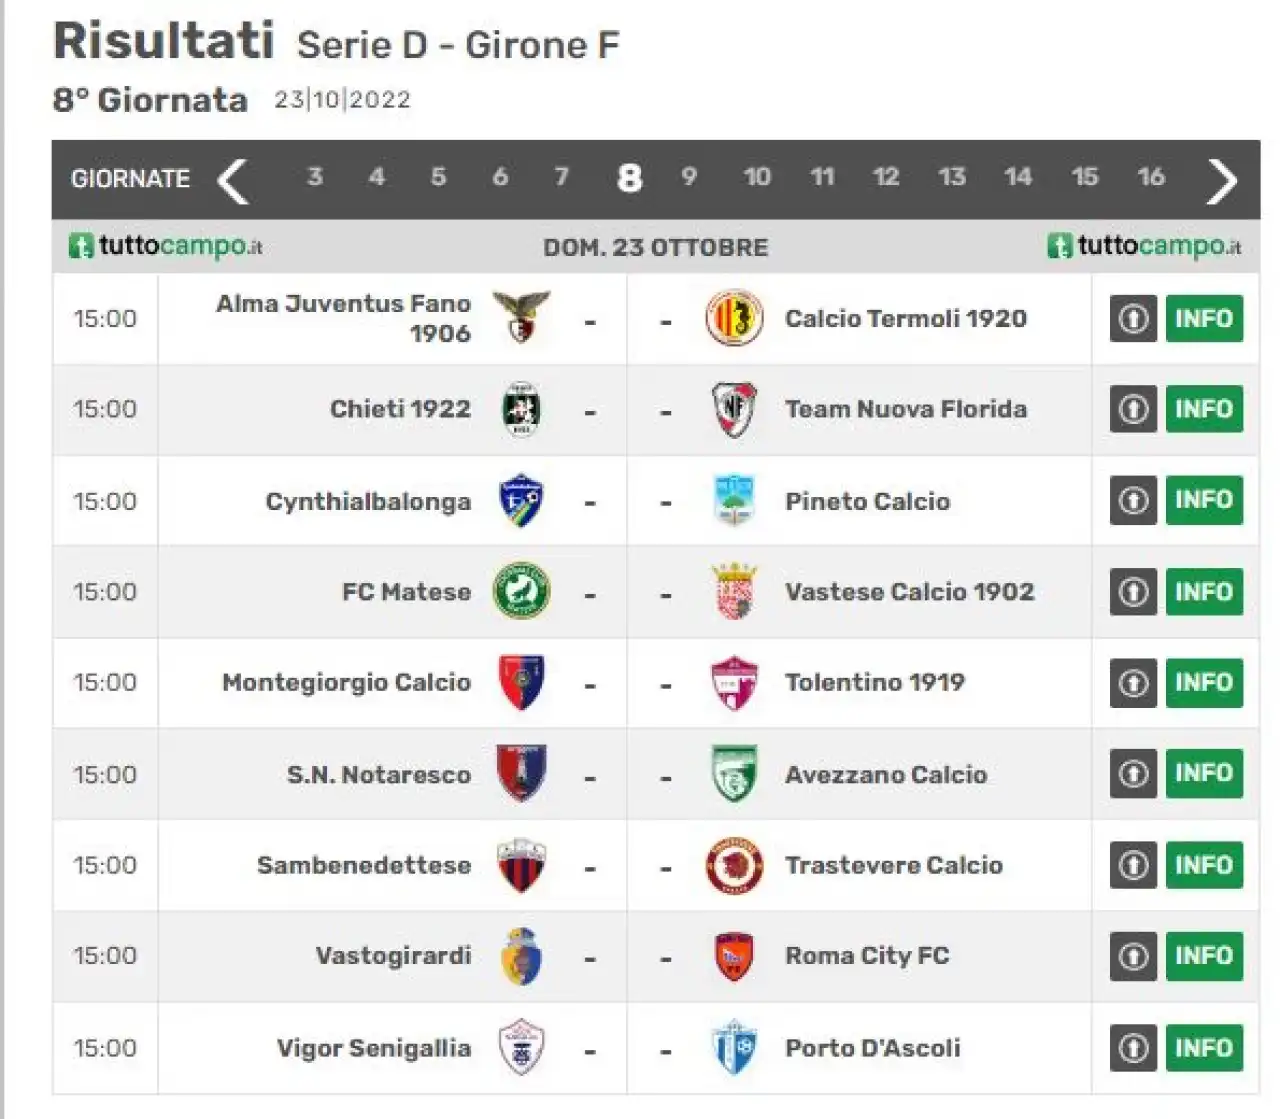This screenshot has height=1119, width=1280.
Task: Open INFO for Vigor Senigallia match
Action: (1204, 1048)
